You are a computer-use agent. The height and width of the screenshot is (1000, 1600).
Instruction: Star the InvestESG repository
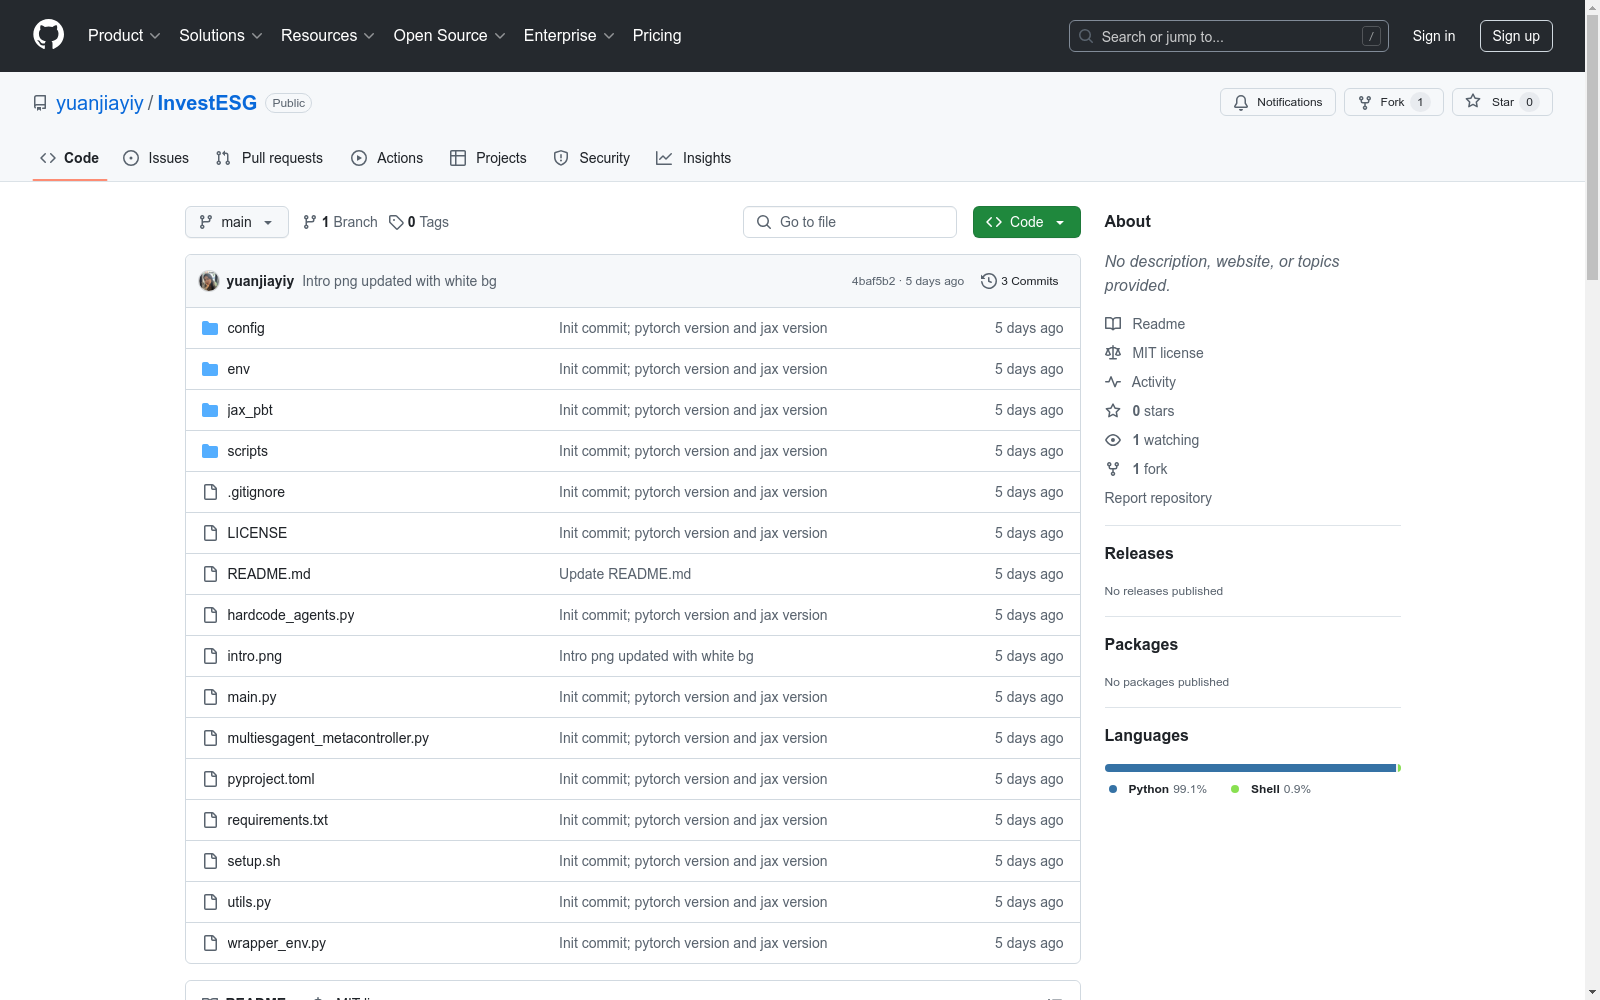tap(1502, 102)
